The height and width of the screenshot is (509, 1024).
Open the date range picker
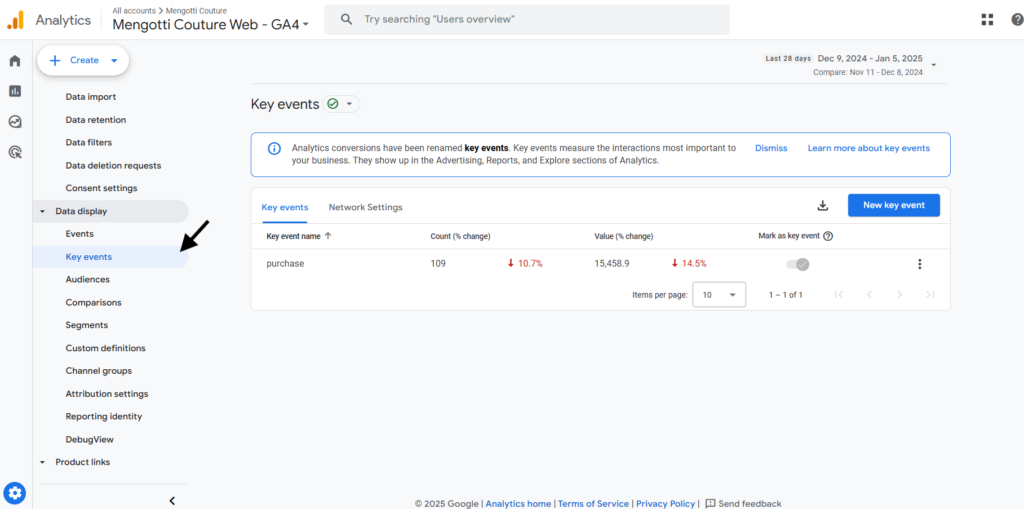pos(852,64)
